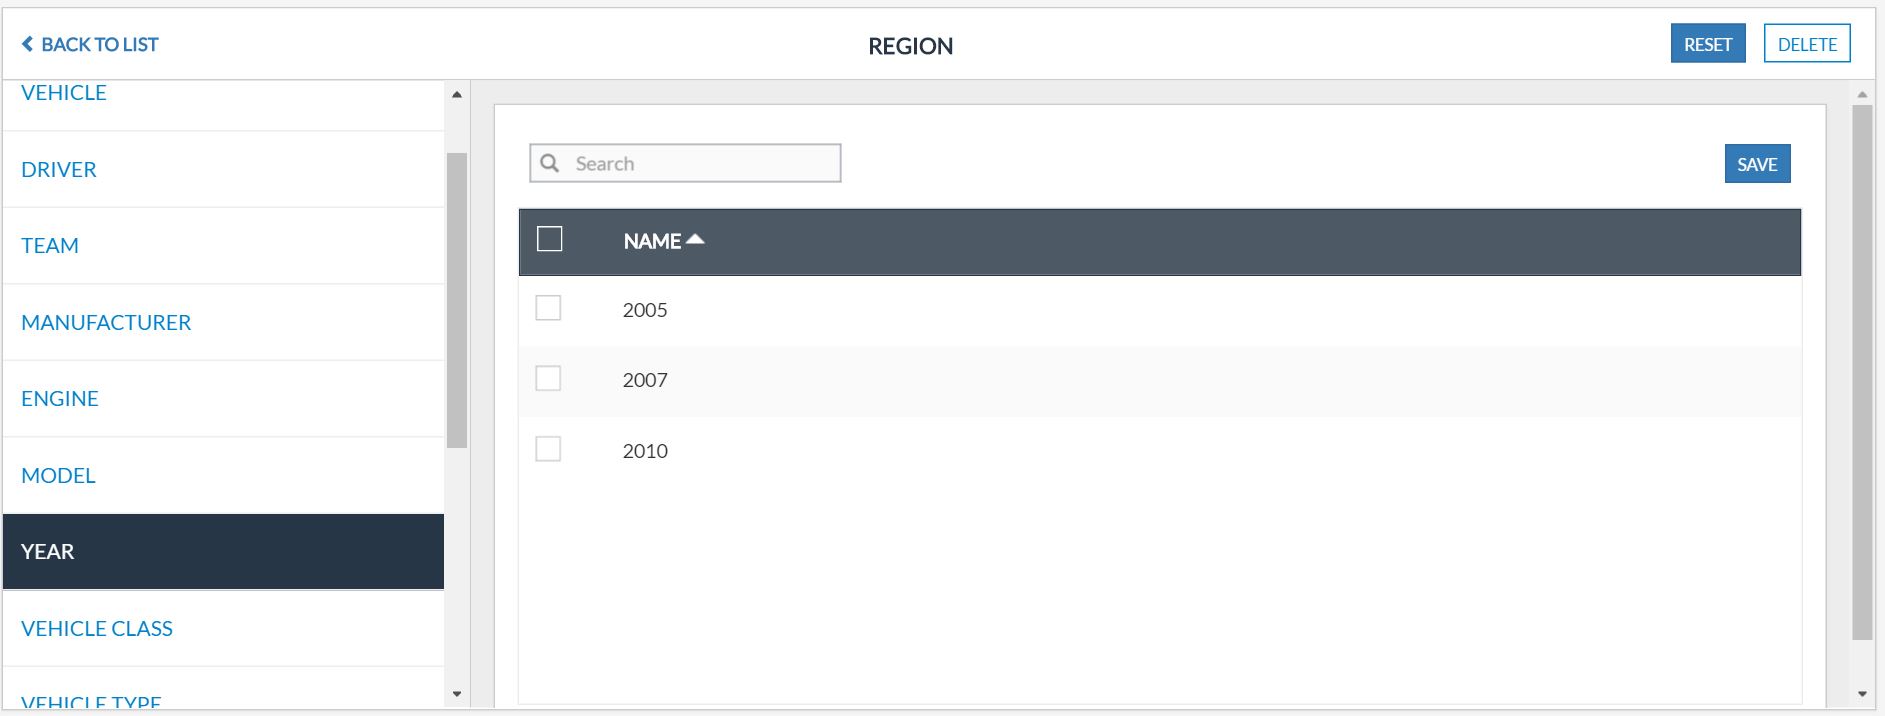The image size is (1885, 716).
Task: Click main panel scroll-up arrow
Action: [1862, 95]
